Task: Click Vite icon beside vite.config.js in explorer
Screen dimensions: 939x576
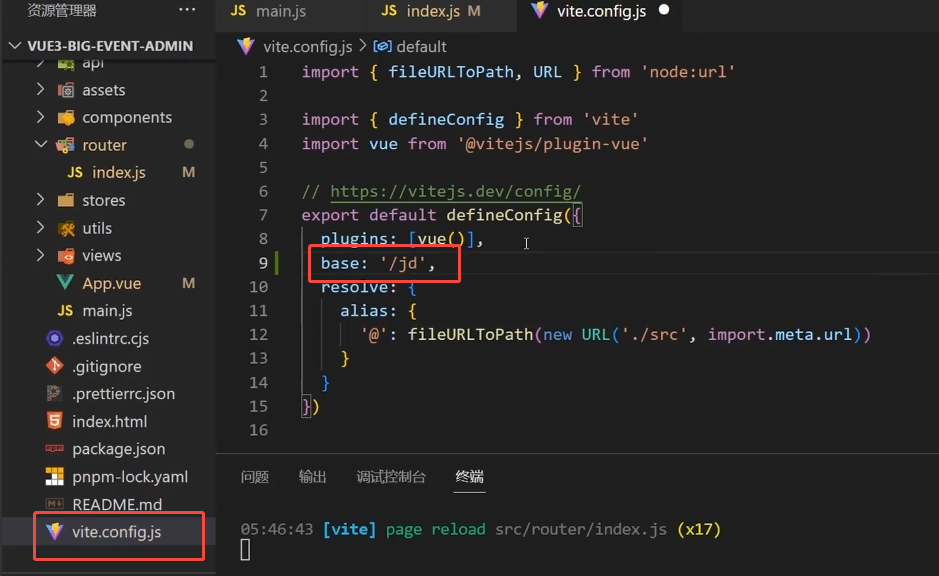Action: (x=54, y=531)
